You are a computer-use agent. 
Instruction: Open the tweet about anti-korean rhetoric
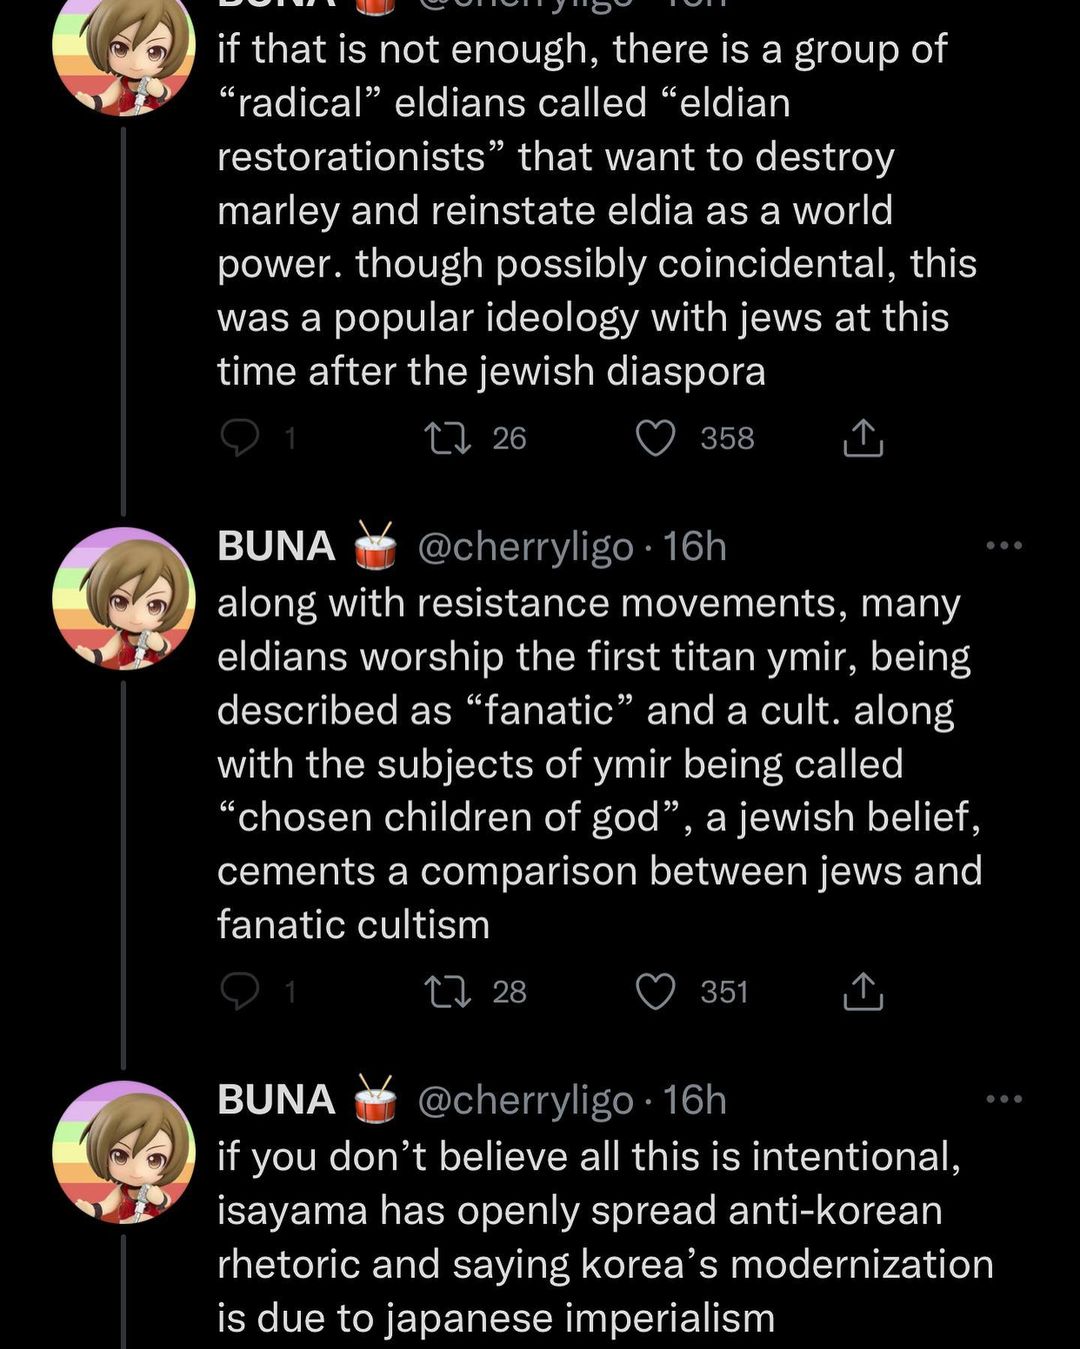(605, 1237)
